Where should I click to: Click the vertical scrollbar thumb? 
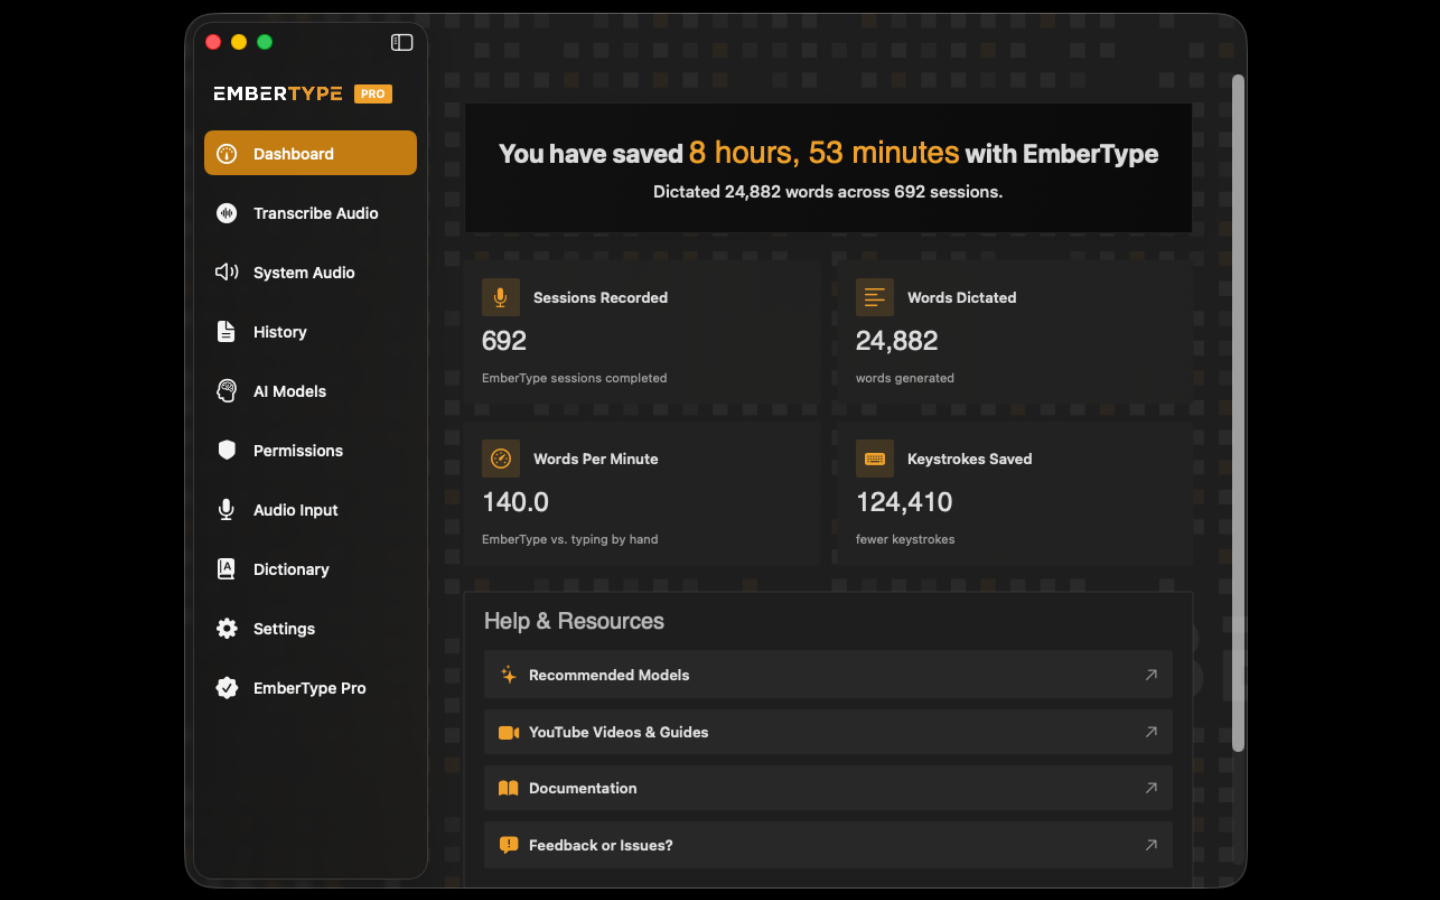(1238, 413)
